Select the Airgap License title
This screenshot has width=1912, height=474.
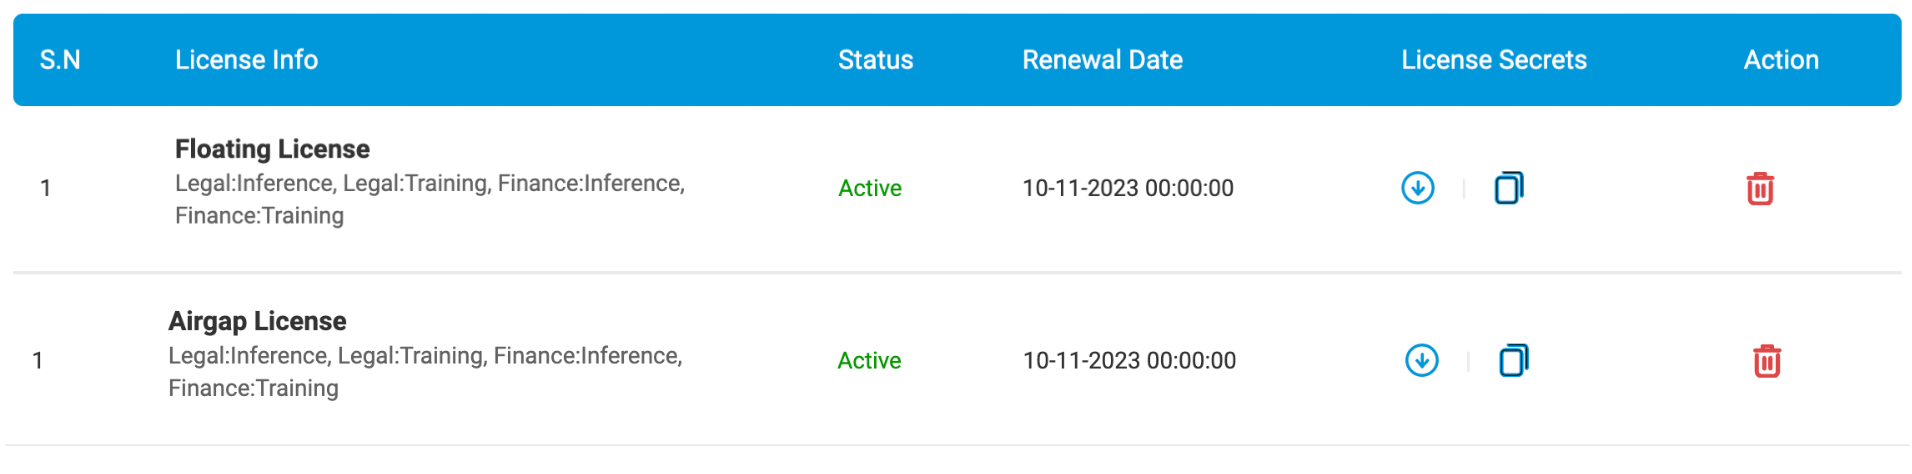[x=257, y=321]
